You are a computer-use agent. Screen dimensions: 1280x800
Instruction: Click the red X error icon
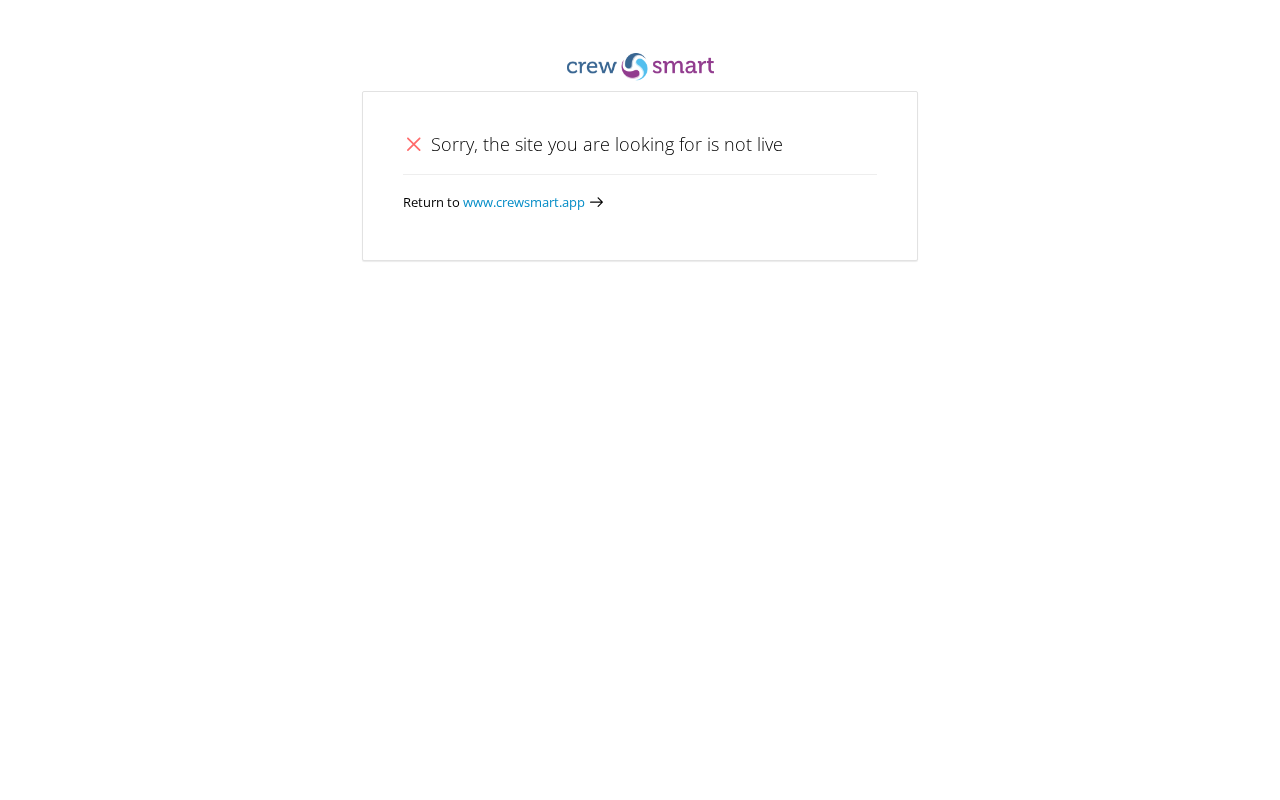pyautogui.click(x=414, y=144)
